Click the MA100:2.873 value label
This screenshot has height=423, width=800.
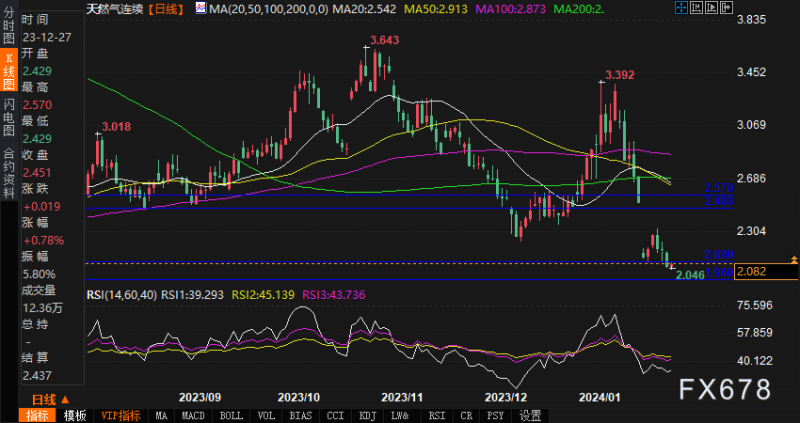pos(512,8)
